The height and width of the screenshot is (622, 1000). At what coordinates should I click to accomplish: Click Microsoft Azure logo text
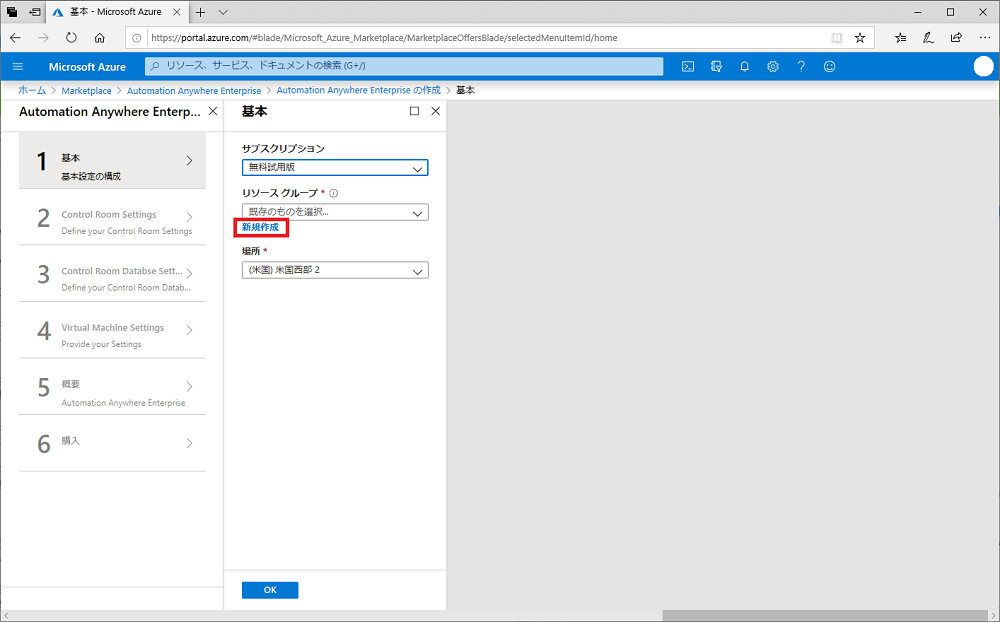click(87, 66)
